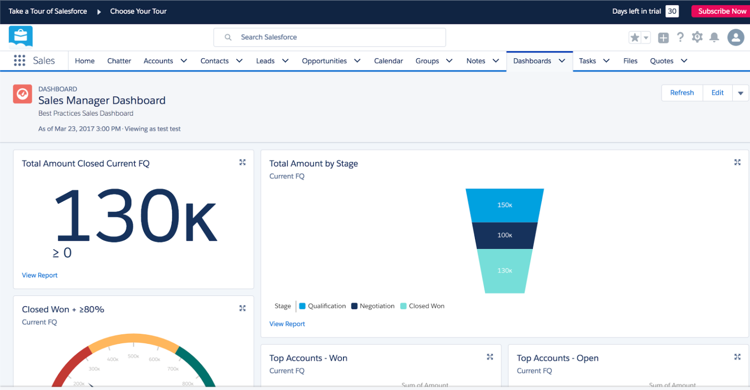Open the favorites list dropdown arrow
The height and width of the screenshot is (390, 750).
coord(646,37)
